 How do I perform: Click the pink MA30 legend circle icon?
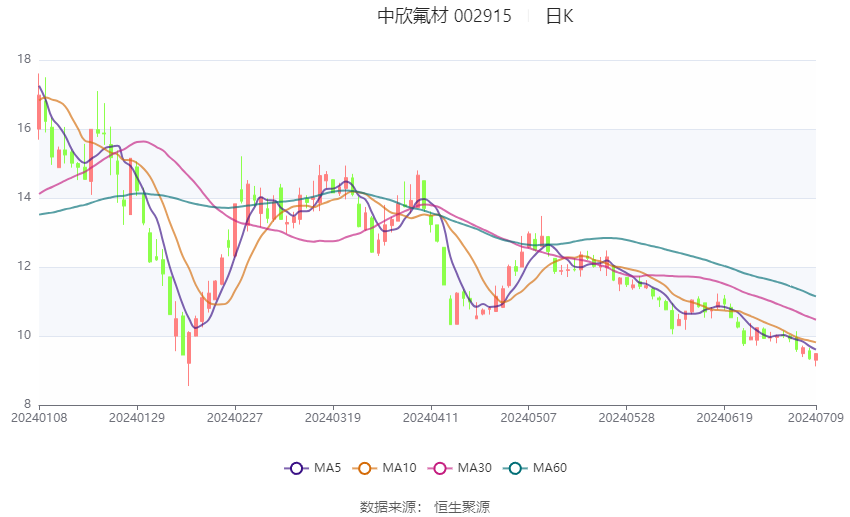[x=440, y=469]
